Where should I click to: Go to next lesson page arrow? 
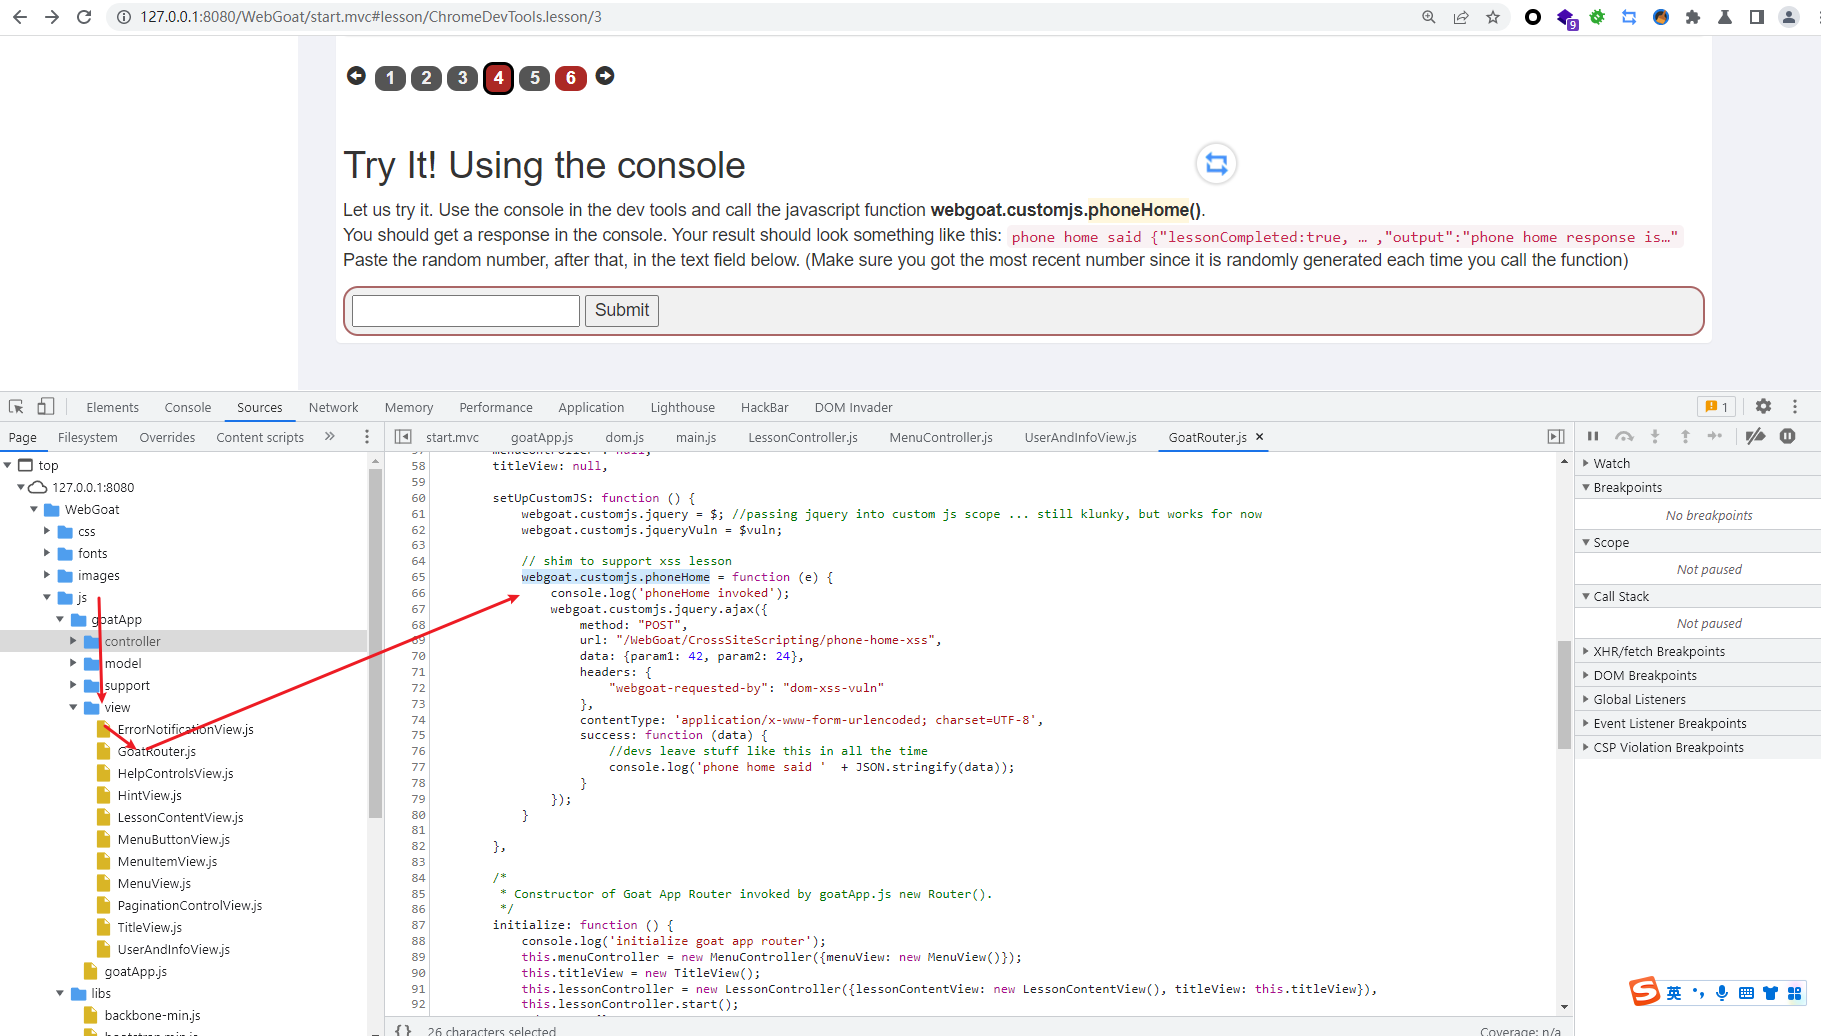(605, 76)
